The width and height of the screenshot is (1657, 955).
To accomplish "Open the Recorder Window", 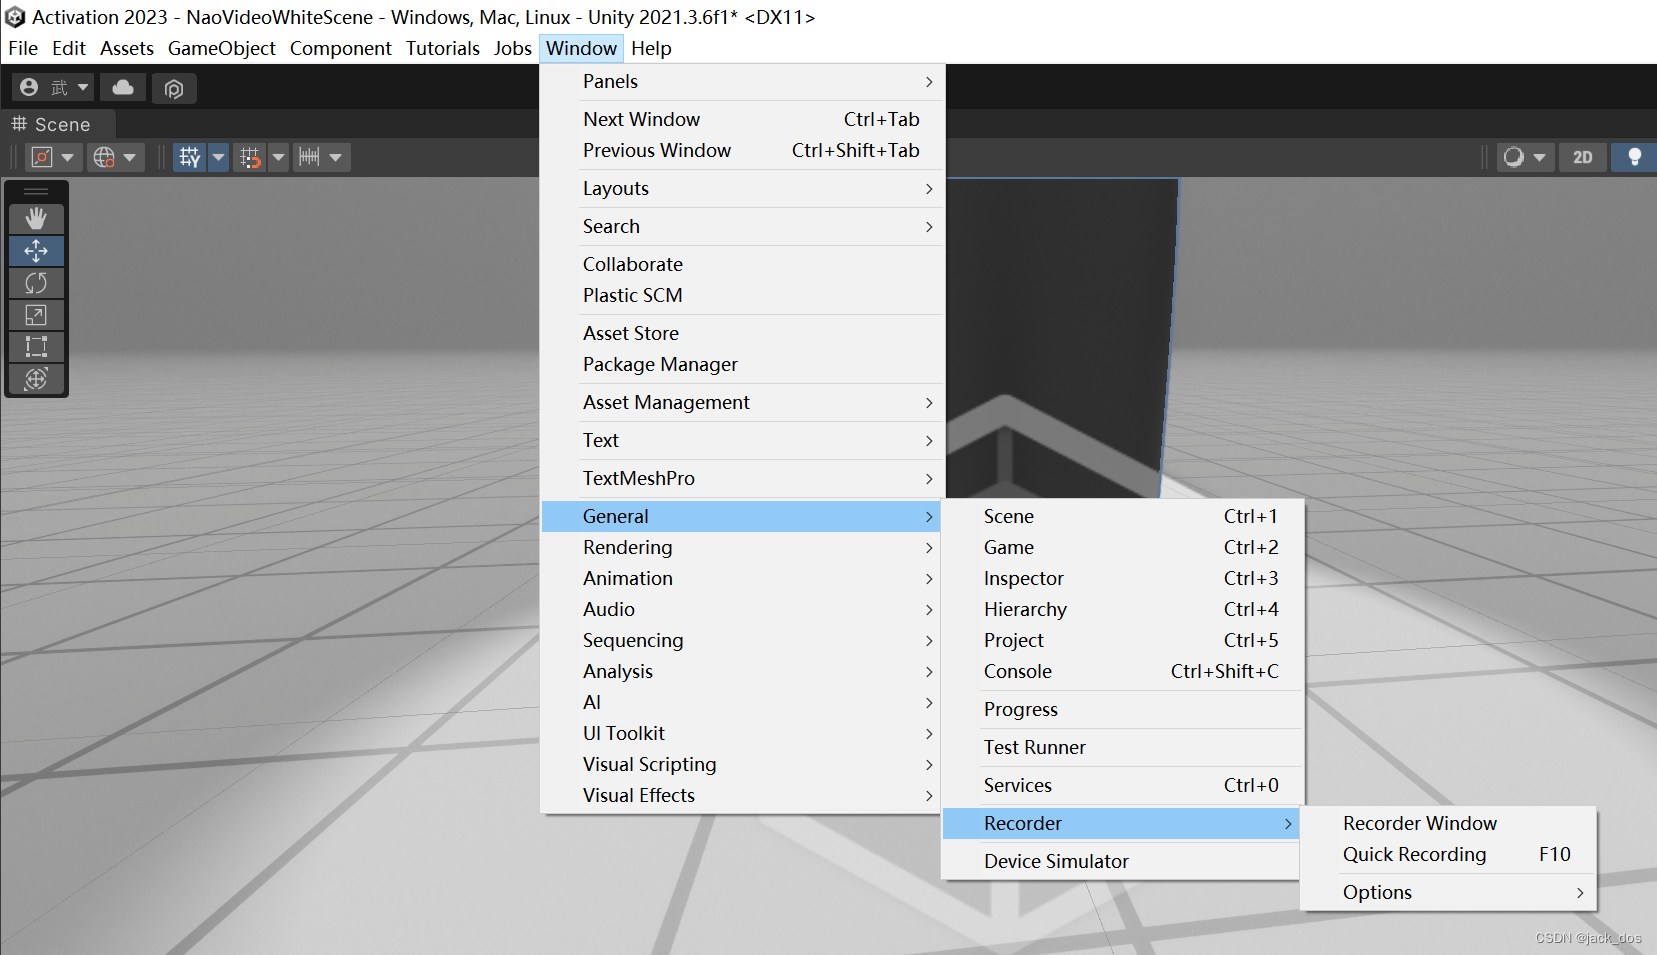I will point(1449,823).
